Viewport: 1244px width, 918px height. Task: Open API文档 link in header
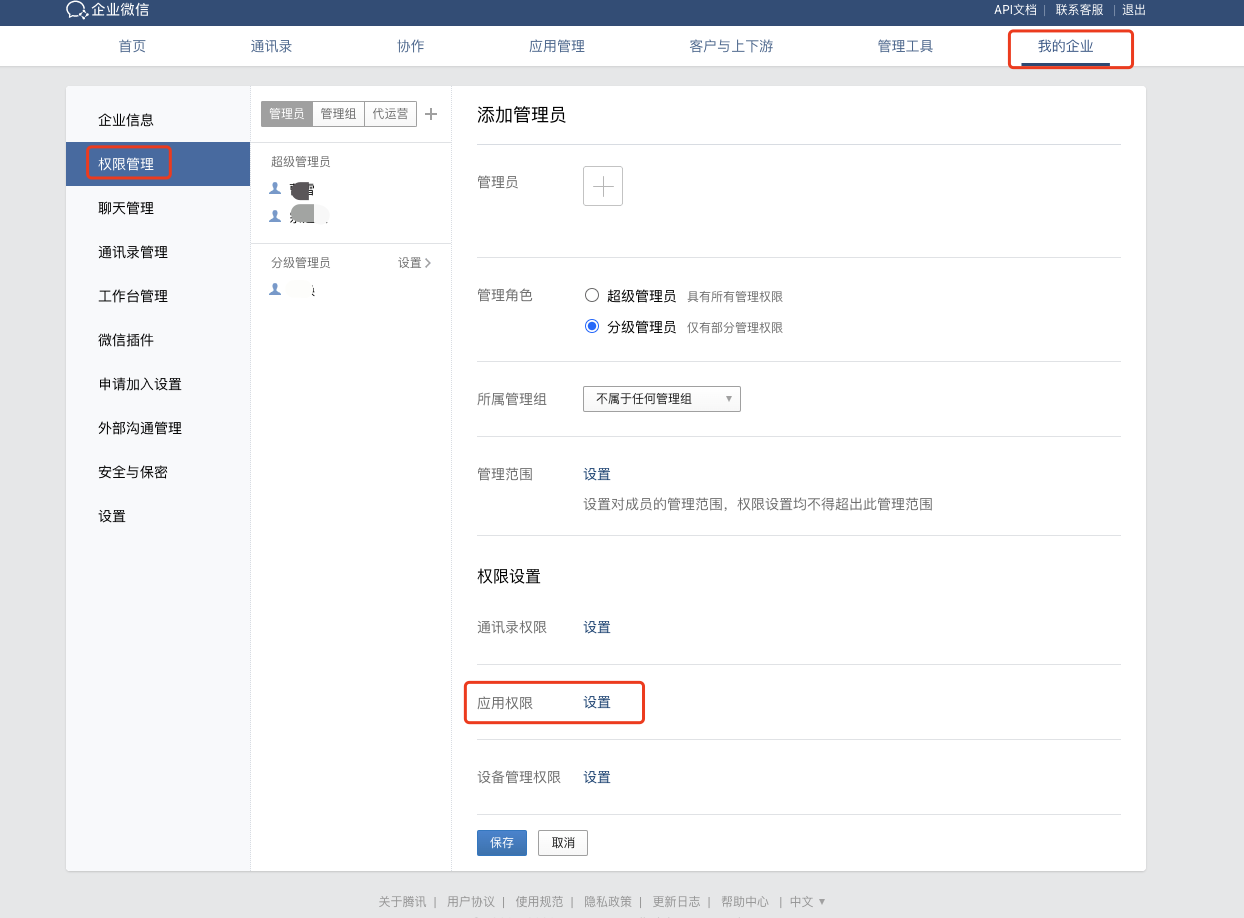coord(1015,10)
